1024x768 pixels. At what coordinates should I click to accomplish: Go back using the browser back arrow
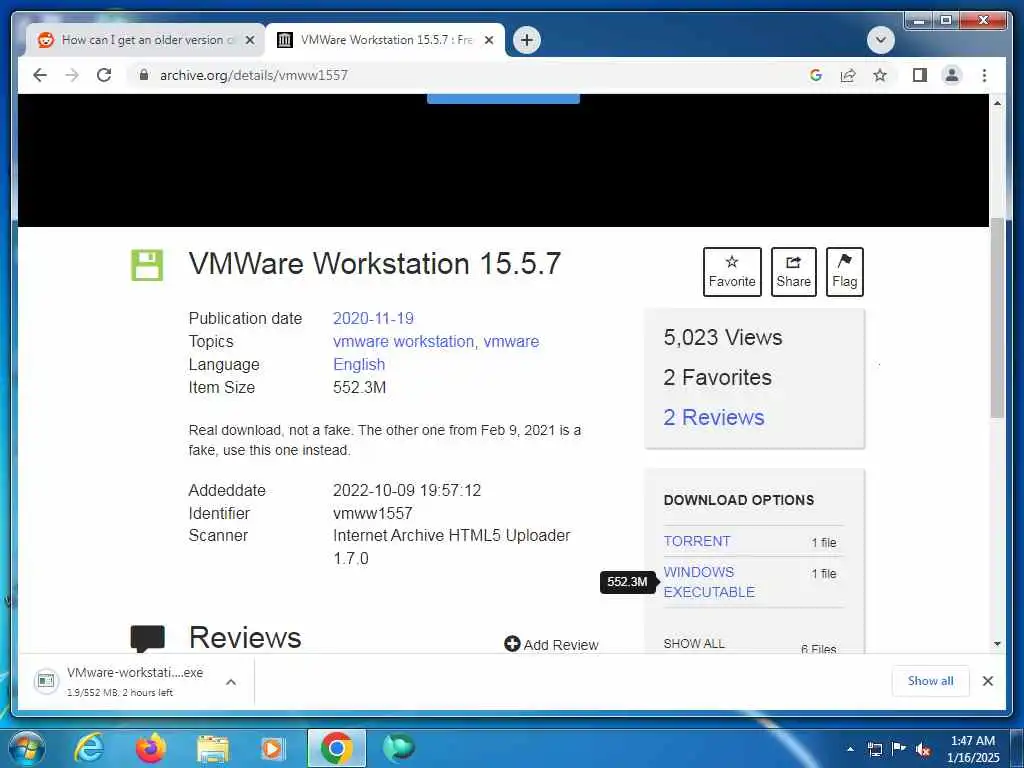click(x=40, y=75)
